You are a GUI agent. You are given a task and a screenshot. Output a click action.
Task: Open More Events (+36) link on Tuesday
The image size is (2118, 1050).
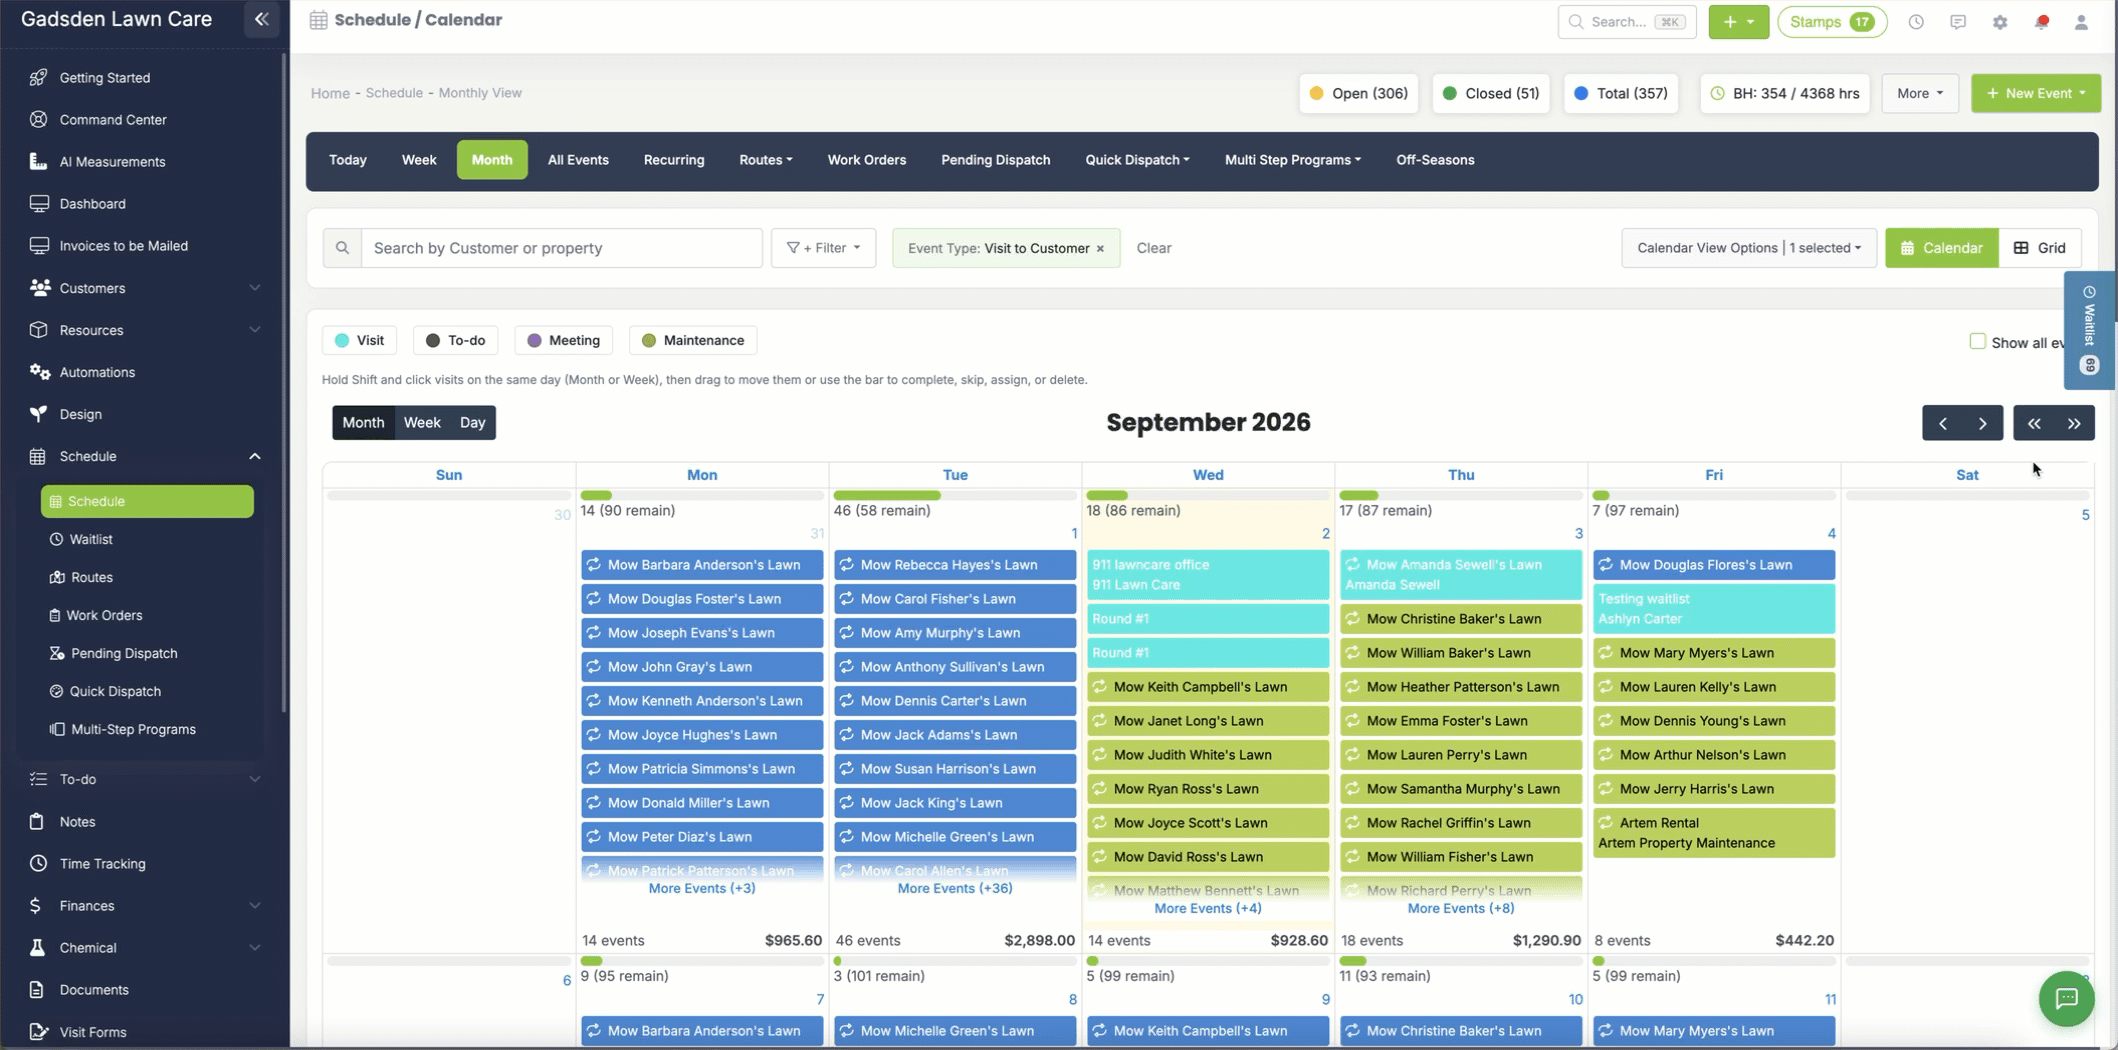tap(954, 888)
